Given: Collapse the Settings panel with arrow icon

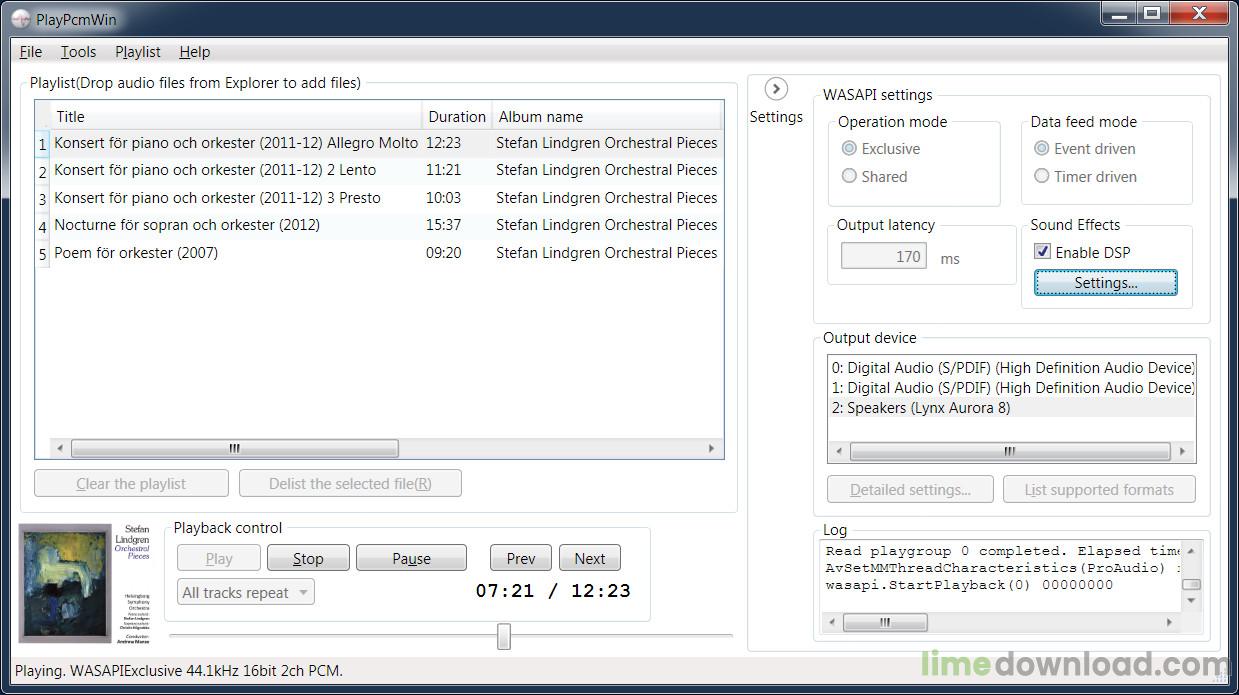Looking at the screenshot, I should (776, 89).
